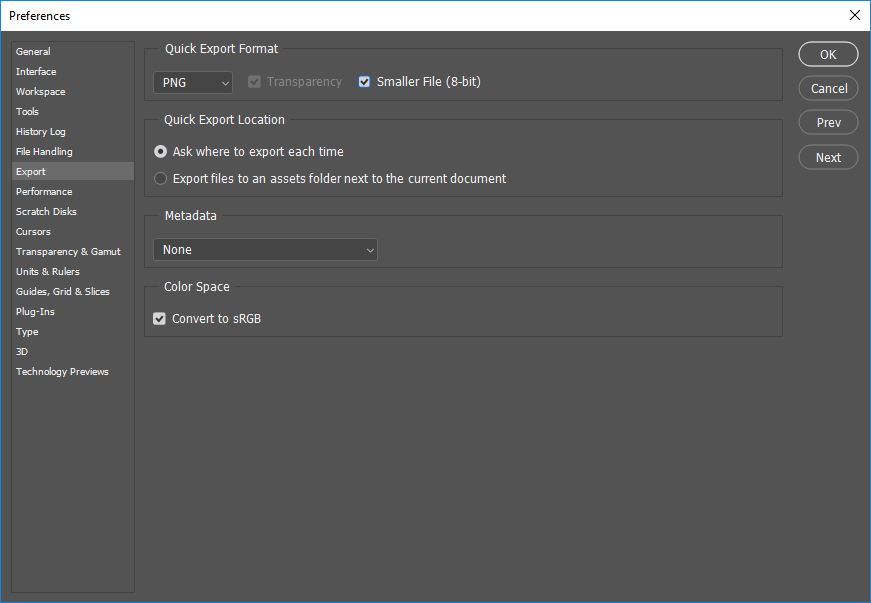
Task: Go to previous preferences with Prev
Action: (828, 123)
